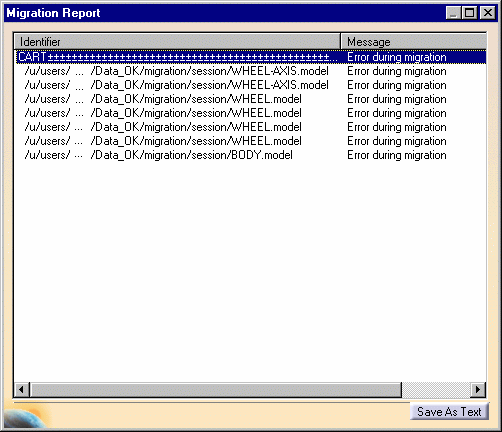Sort by the Identifier column header
The image size is (502, 432).
click(x=177, y=42)
